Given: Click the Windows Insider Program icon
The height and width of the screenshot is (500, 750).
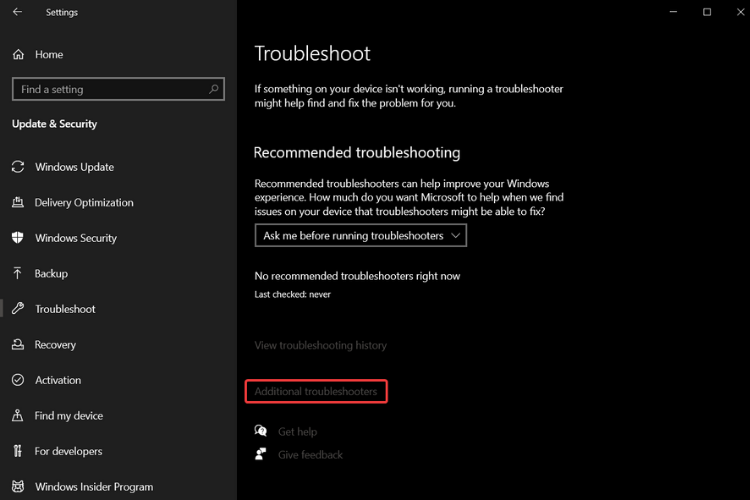Looking at the screenshot, I should pos(18,487).
